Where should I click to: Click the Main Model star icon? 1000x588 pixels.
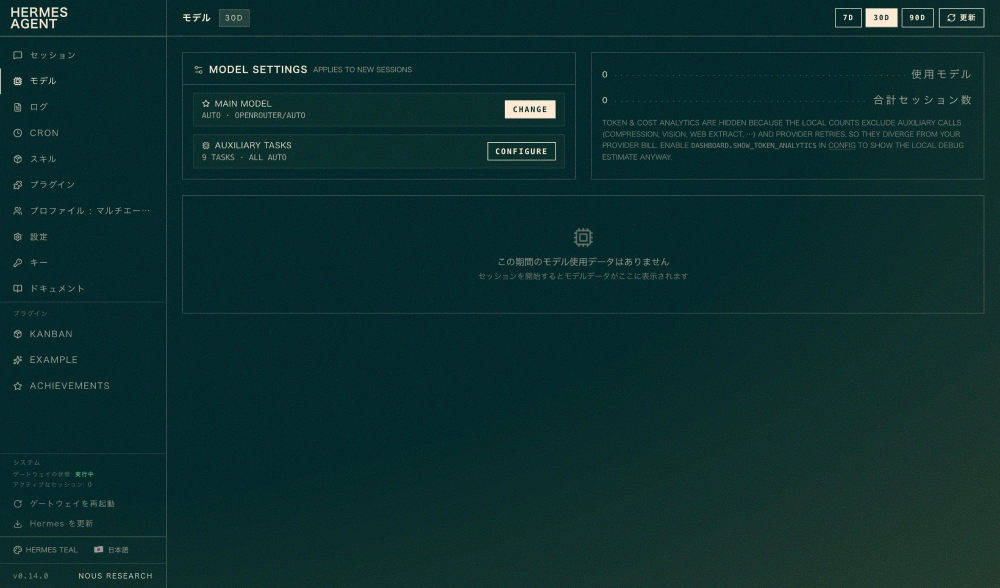[x=206, y=103]
